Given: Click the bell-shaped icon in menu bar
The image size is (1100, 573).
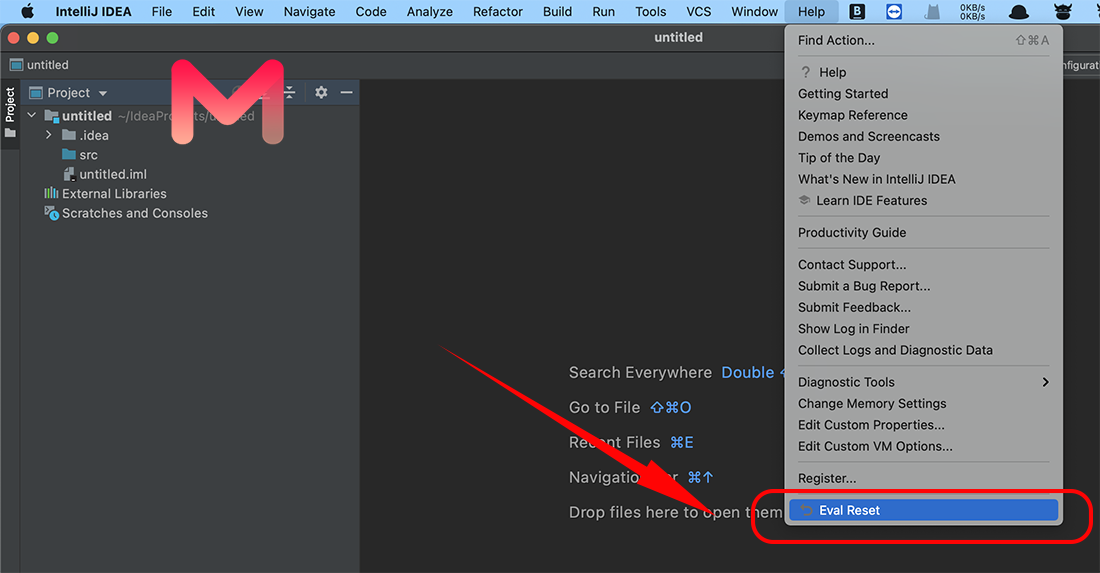Looking at the screenshot, I should click(932, 11).
